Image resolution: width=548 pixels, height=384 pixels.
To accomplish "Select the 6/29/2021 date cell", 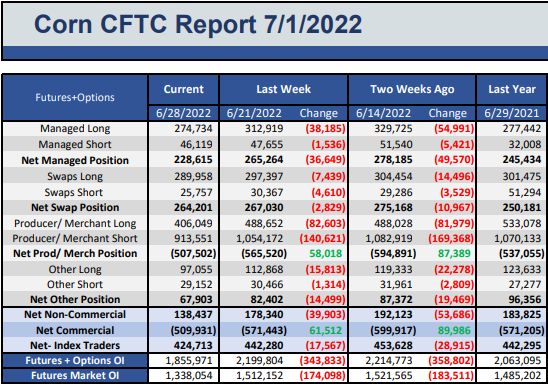I will coord(512,113).
